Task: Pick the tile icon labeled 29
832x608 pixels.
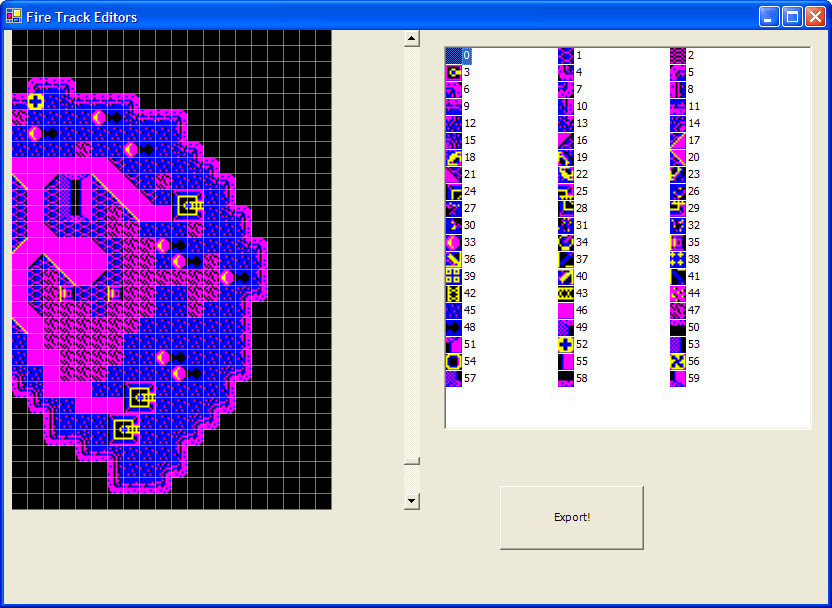Action: 678,208
